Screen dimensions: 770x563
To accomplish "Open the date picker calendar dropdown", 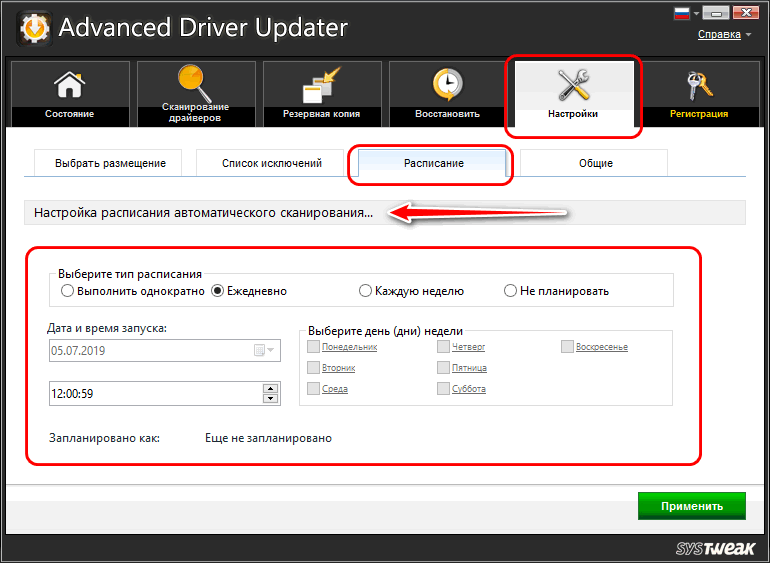I will [x=265, y=350].
